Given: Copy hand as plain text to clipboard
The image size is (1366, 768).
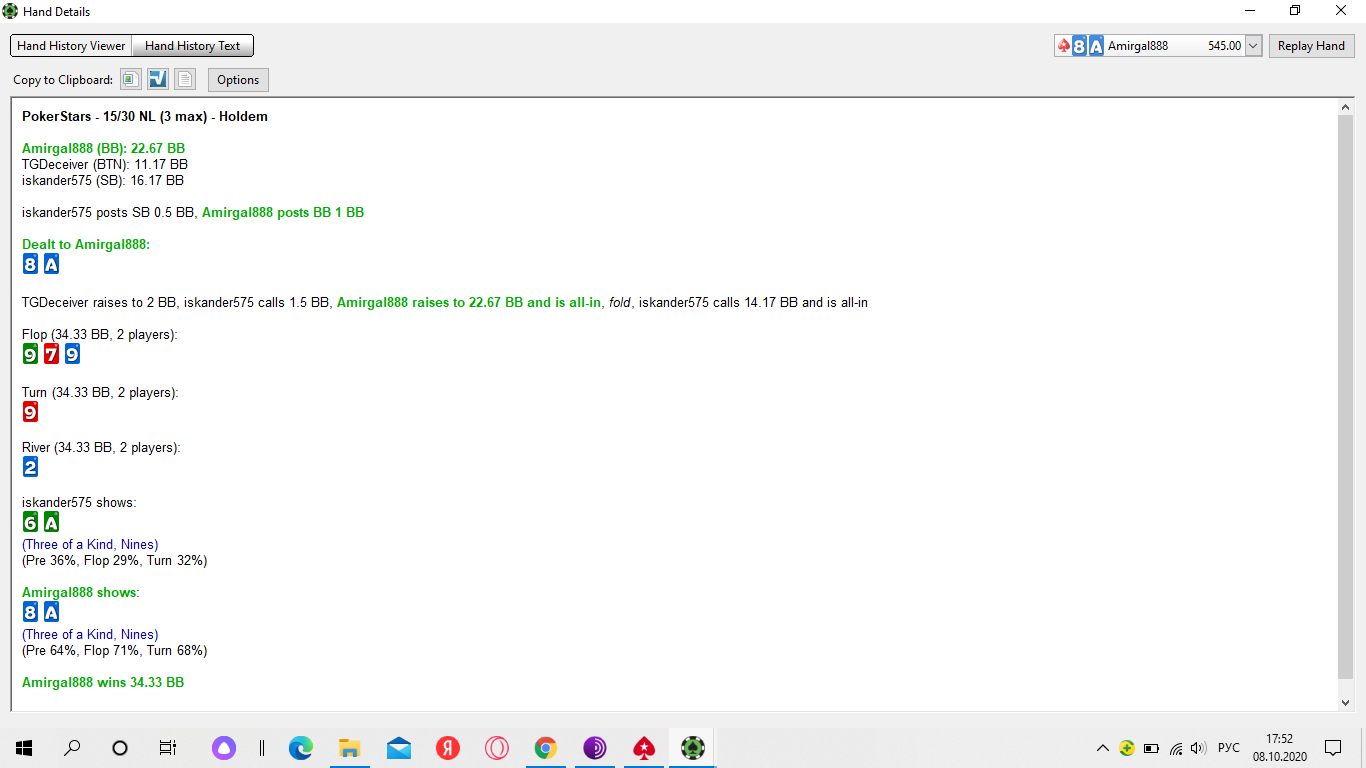Looking at the screenshot, I should click(x=185, y=80).
